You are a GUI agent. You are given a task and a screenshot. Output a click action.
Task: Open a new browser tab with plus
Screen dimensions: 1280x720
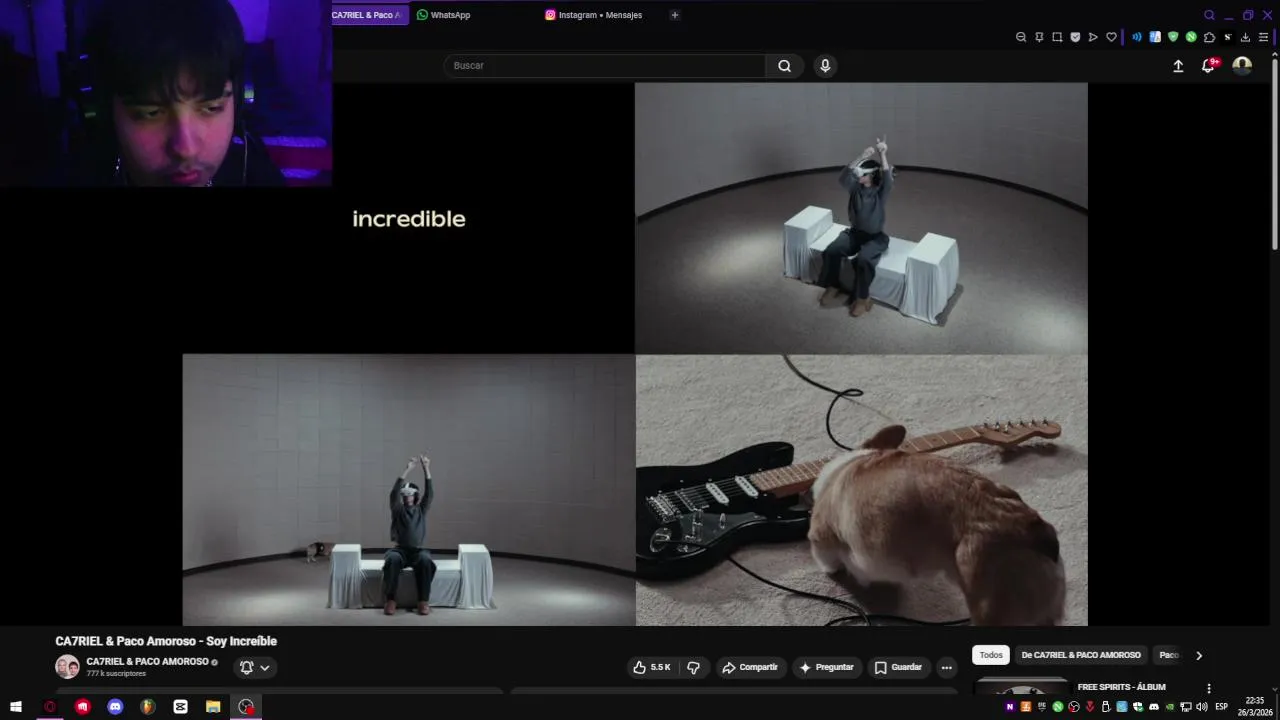675,15
